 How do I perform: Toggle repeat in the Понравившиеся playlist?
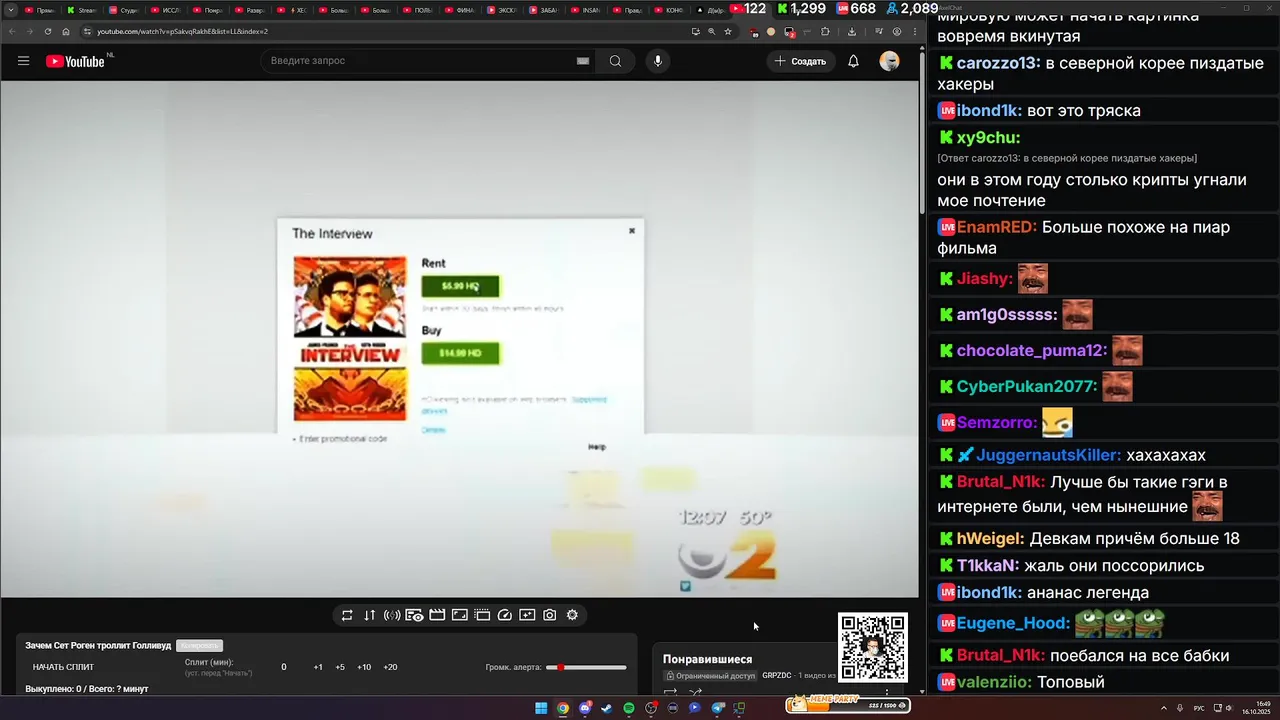click(671, 692)
